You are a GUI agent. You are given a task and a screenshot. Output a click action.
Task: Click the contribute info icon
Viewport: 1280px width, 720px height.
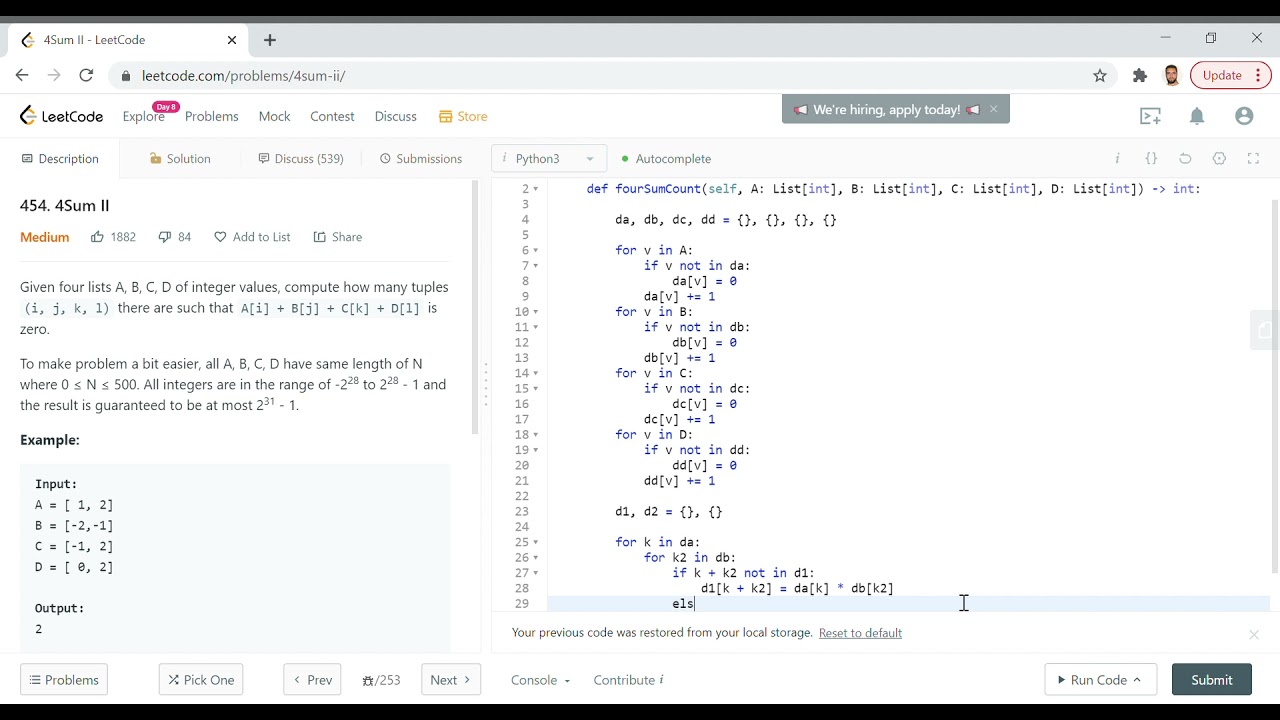tap(661, 680)
